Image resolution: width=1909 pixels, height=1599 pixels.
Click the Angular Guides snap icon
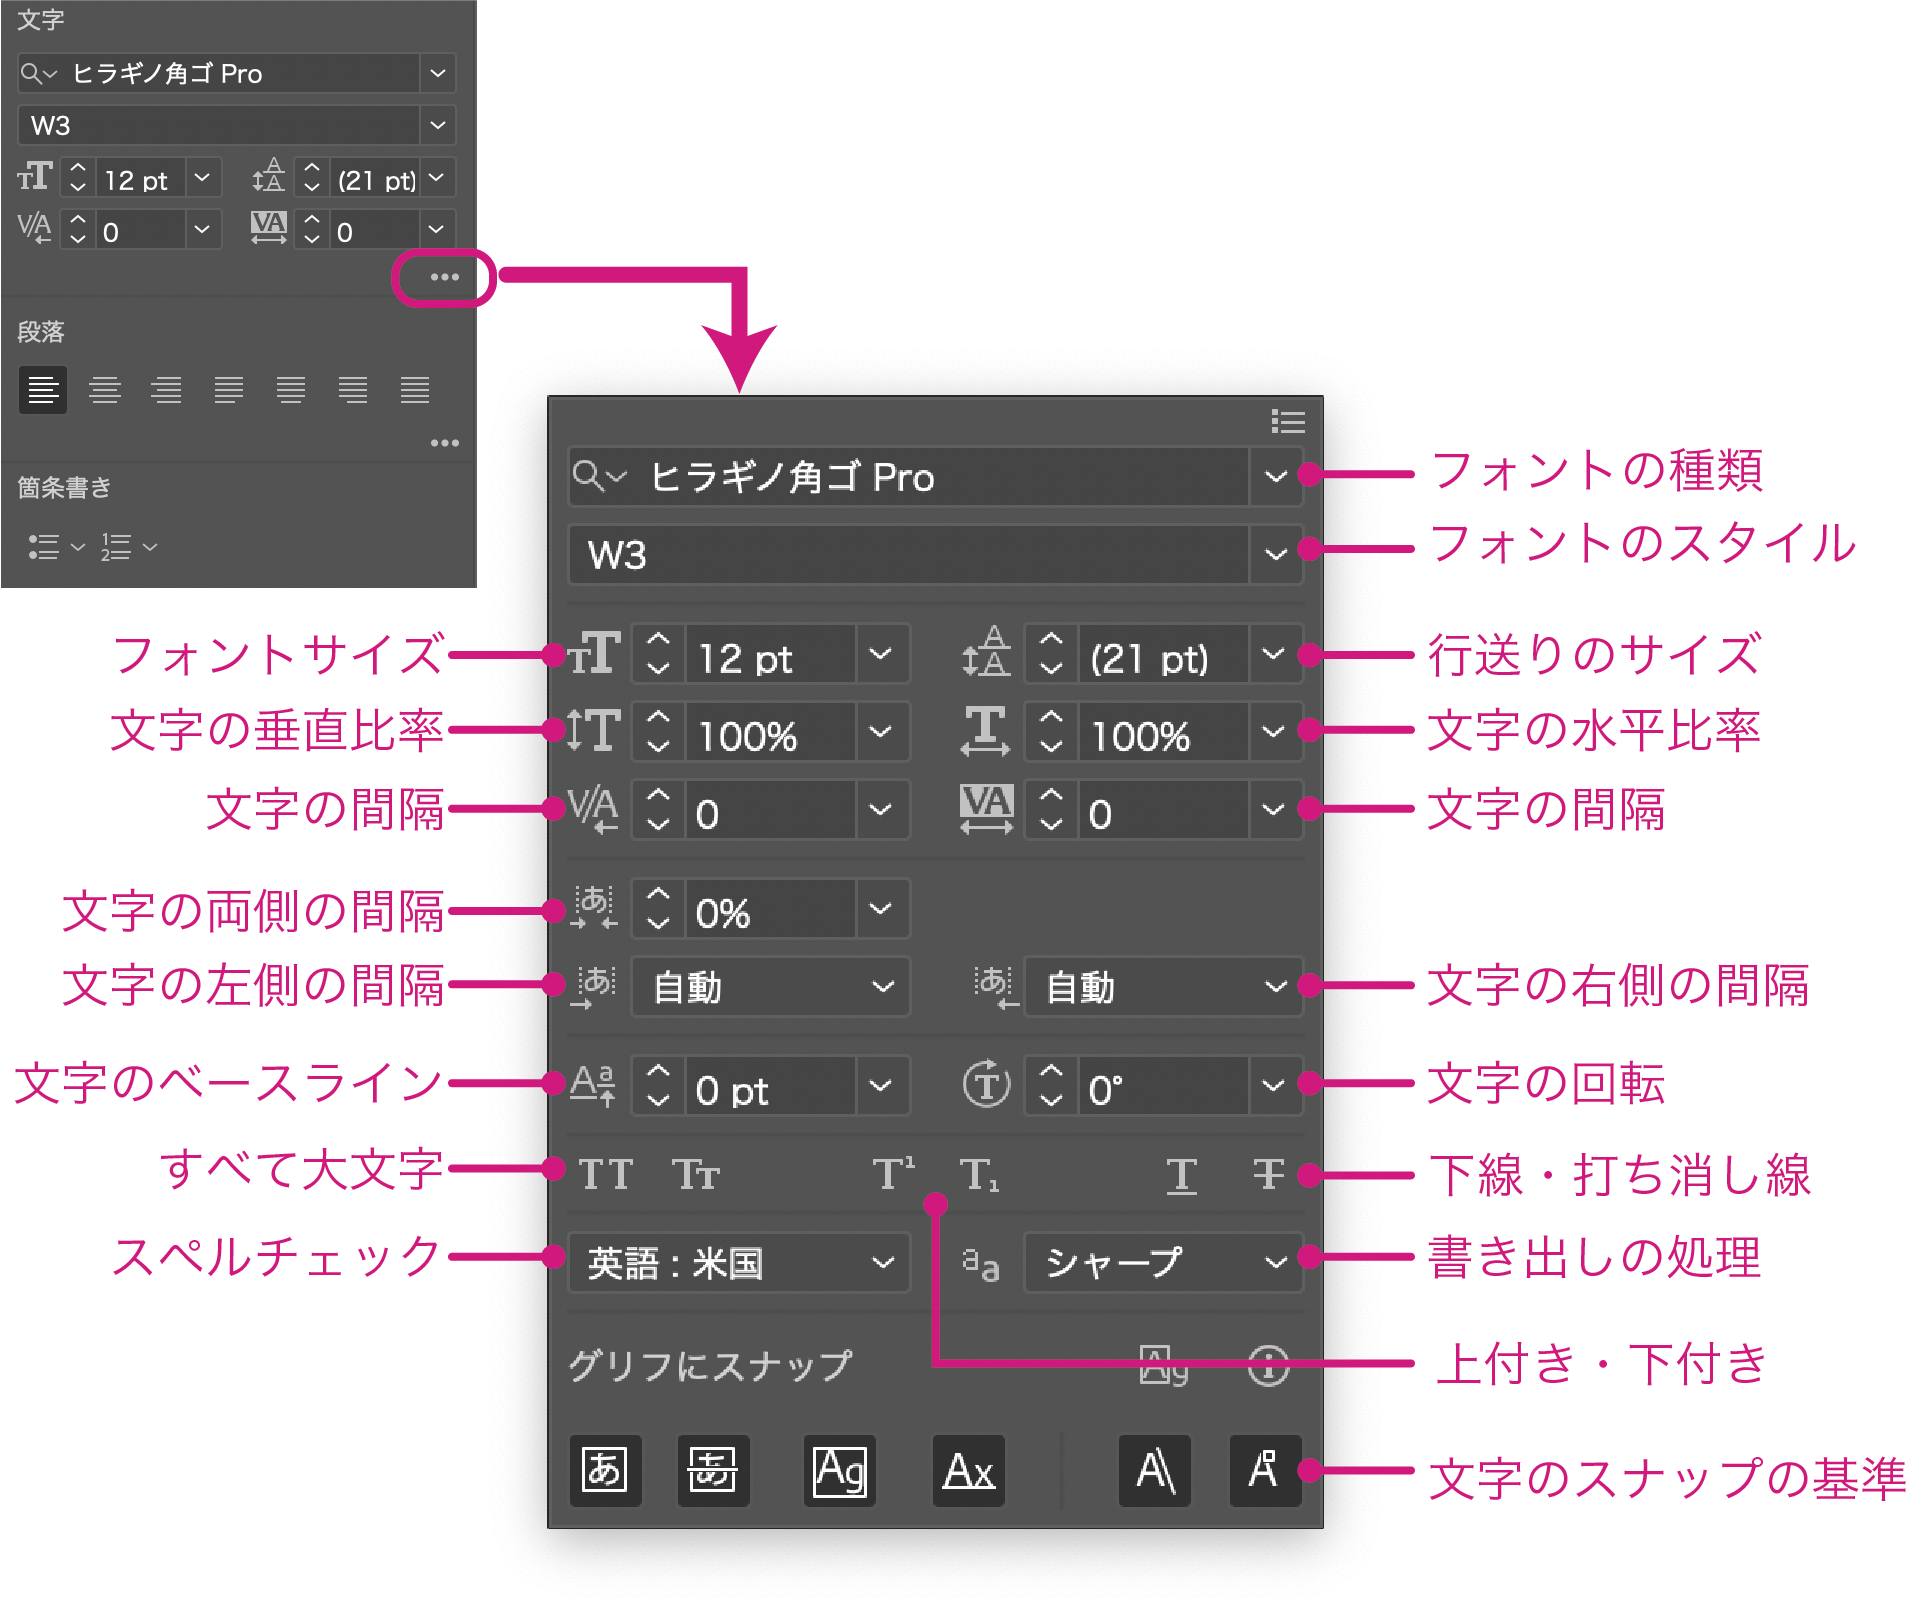pyautogui.click(x=1155, y=1470)
